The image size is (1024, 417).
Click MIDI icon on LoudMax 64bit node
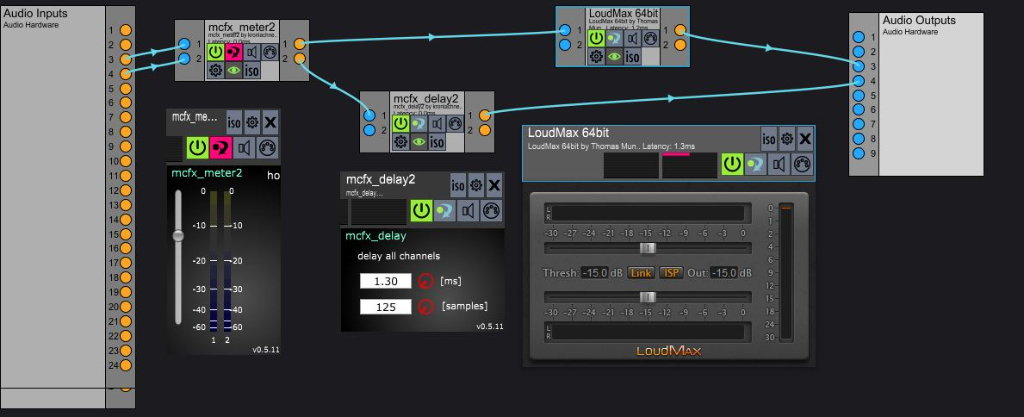[651, 38]
